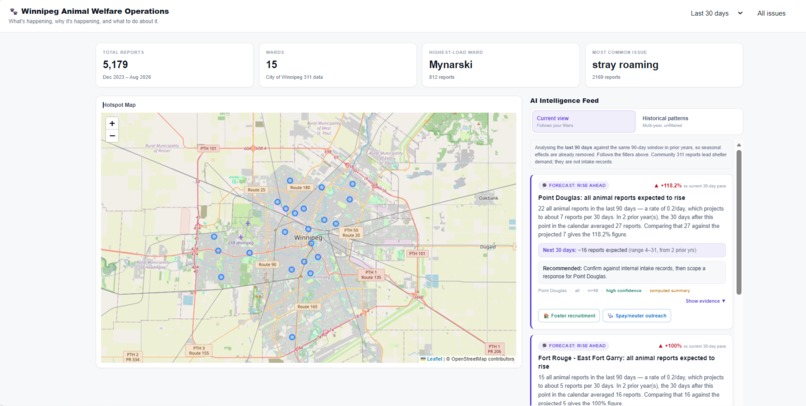Zoom out on the hotspot map
Screen dimensions: 806x406
(112, 136)
